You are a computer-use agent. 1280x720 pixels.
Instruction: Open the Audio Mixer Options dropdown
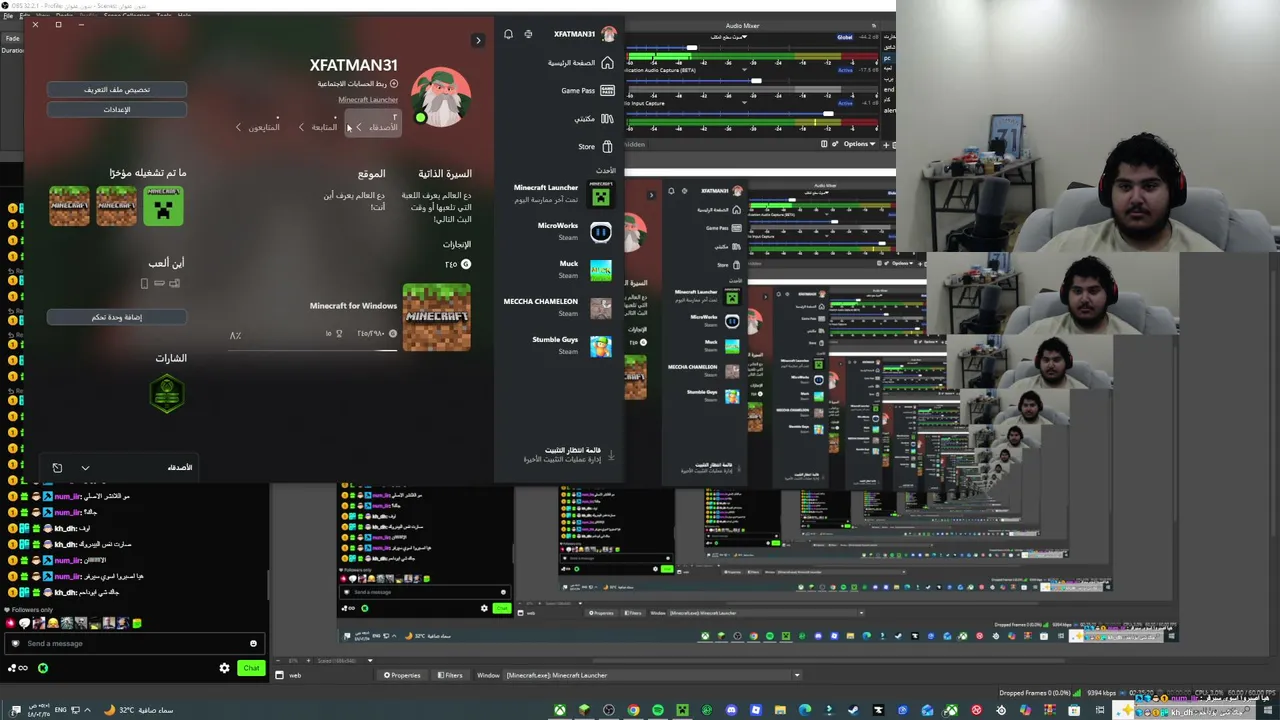point(859,144)
